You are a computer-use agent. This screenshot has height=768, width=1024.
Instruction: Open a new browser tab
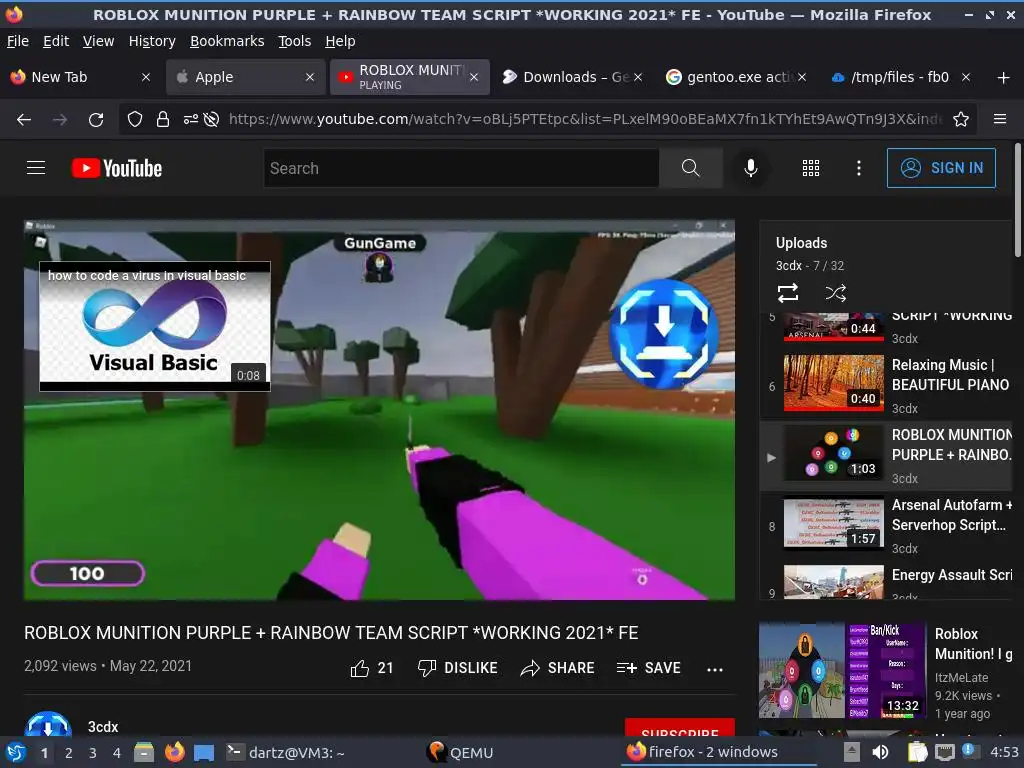click(1004, 78)
